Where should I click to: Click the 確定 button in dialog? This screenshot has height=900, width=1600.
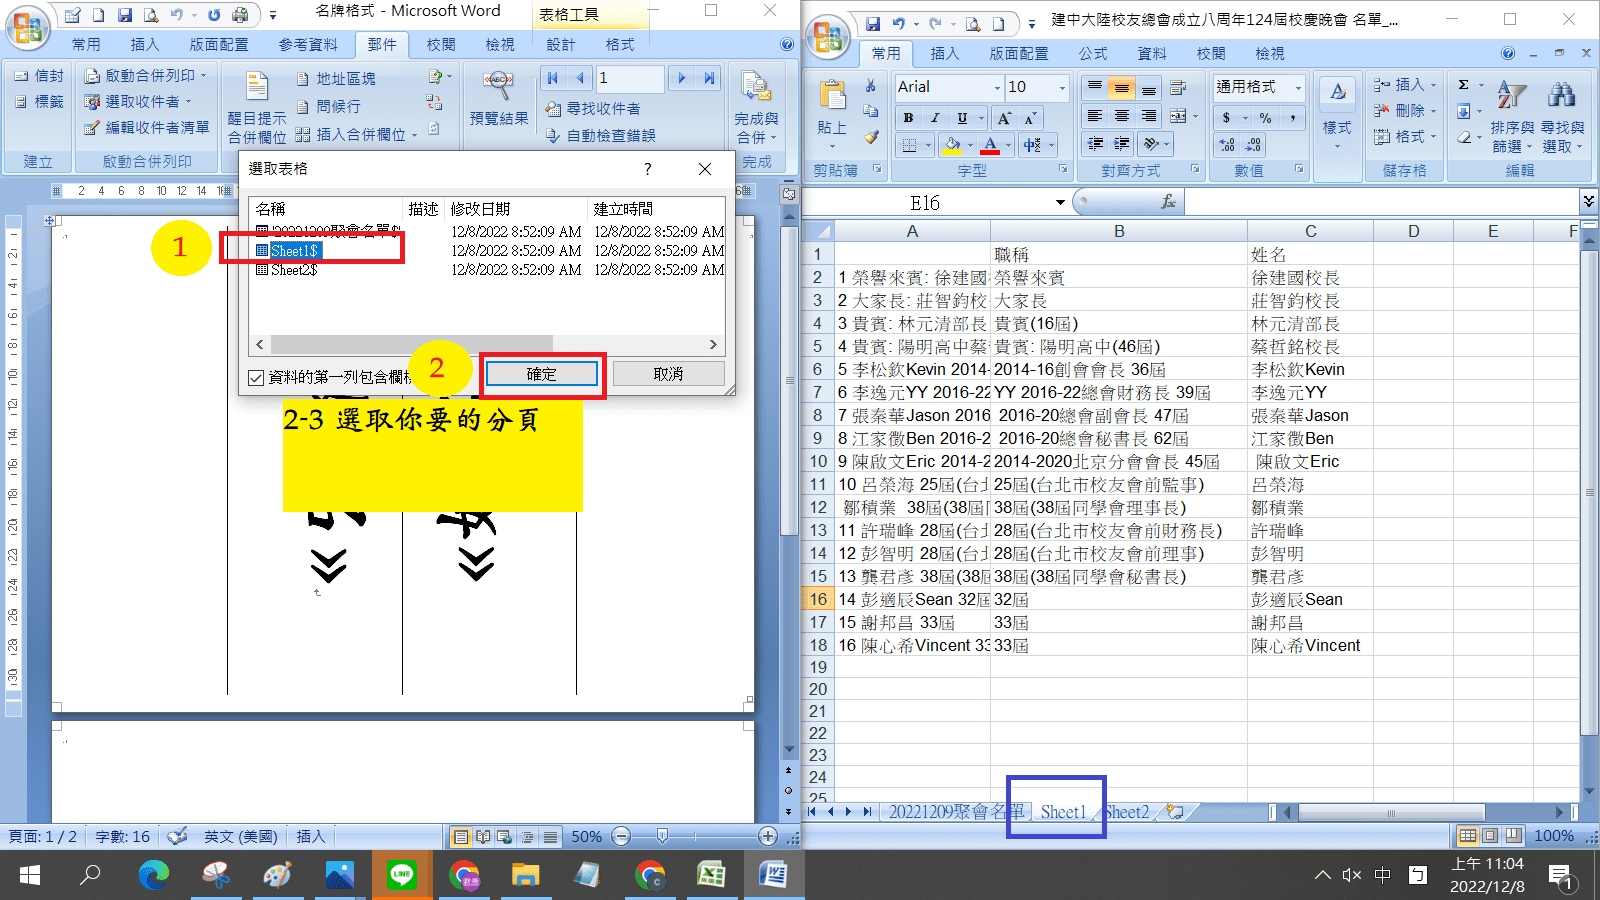pos(541,374)
